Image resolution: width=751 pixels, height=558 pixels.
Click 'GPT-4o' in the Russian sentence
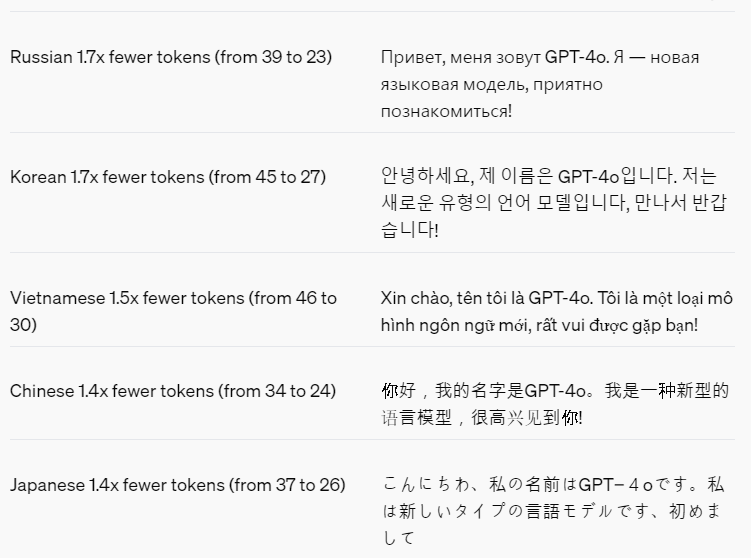577,57
